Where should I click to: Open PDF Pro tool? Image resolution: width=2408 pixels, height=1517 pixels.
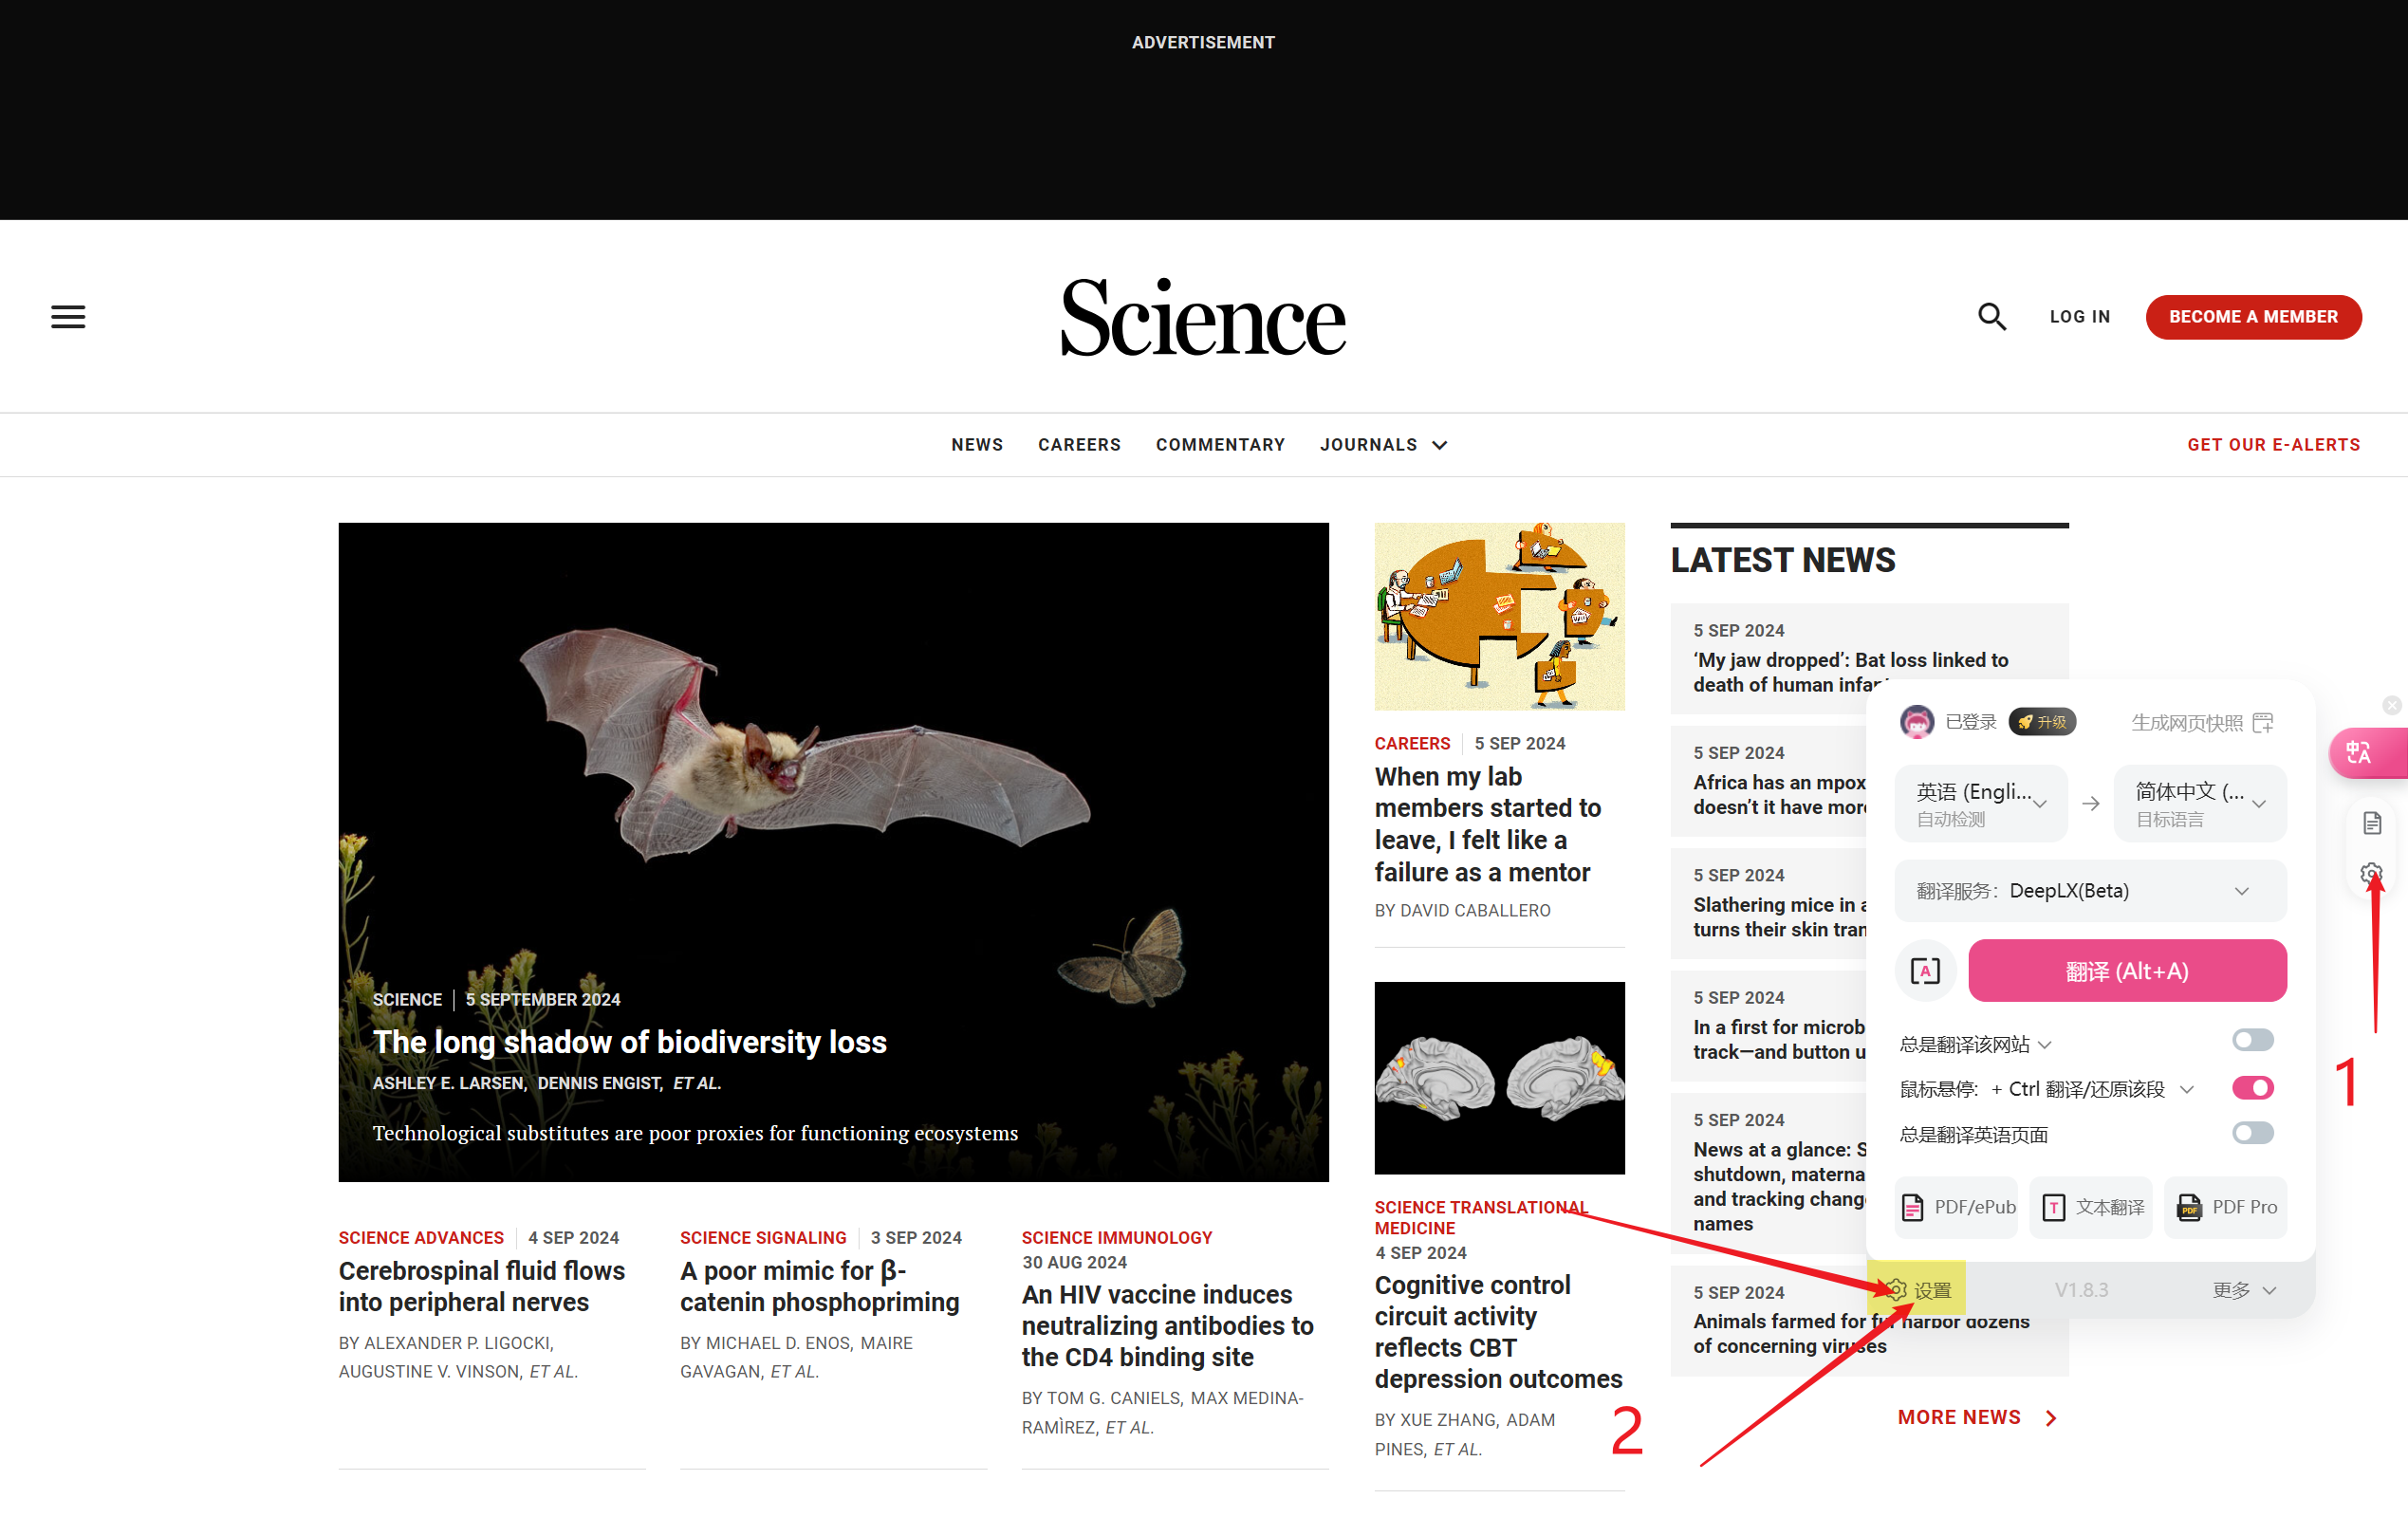click(x=2226, y=1207)
